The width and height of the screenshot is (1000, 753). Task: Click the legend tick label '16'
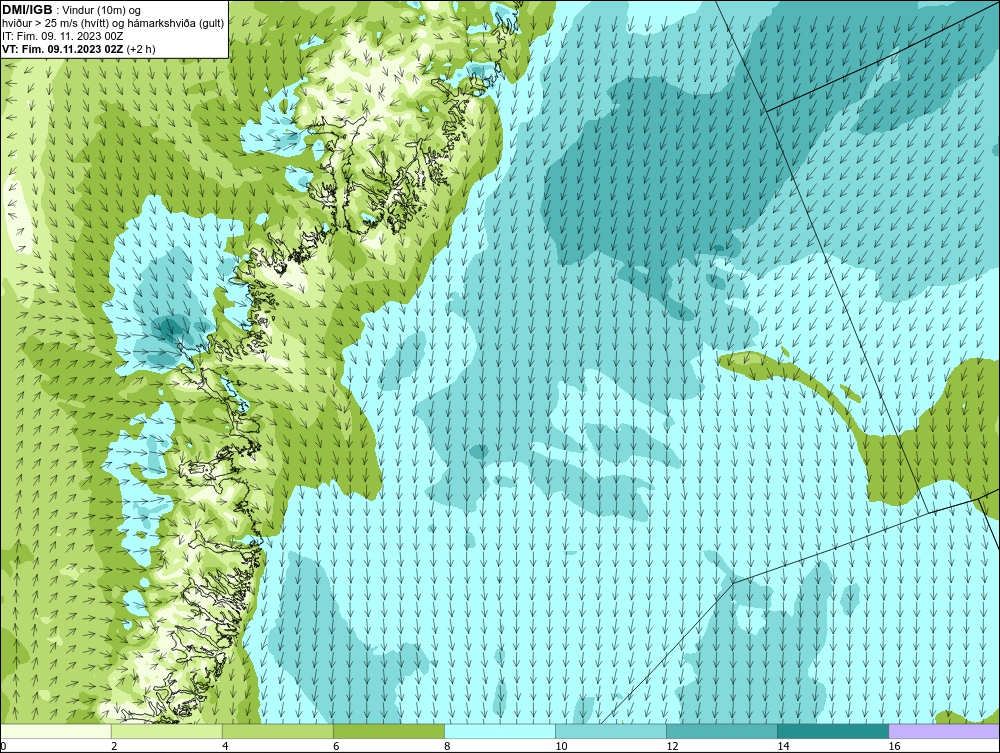pyautogui.click(x=894, y=746)
